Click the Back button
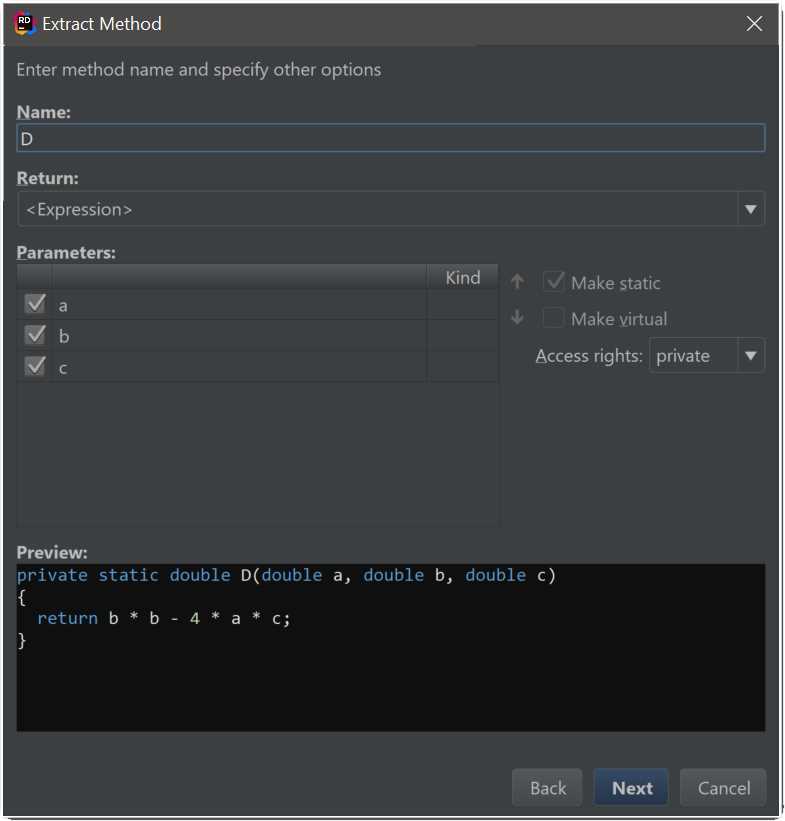 547,787
